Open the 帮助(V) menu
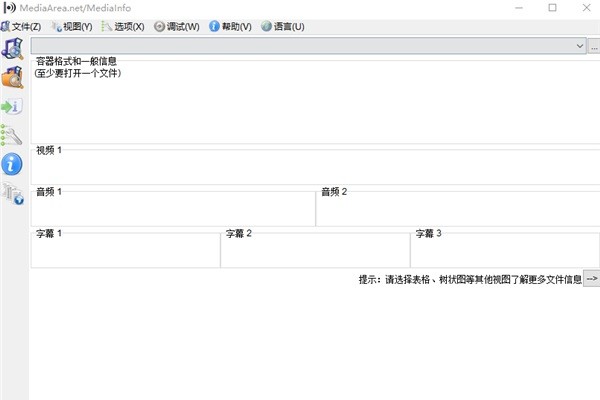This screenshot has height=400, width=600. (230, 26)
